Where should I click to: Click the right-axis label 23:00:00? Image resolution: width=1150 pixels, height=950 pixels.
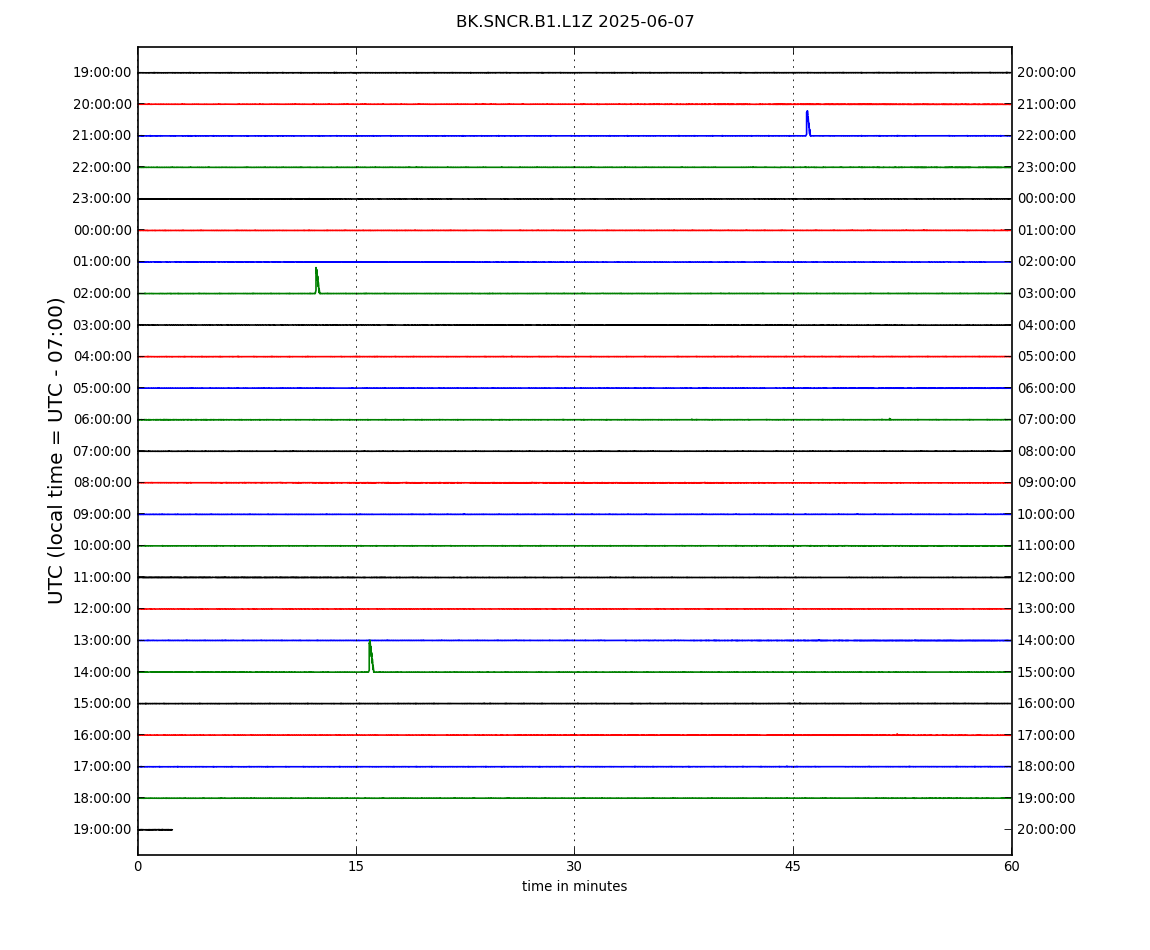coord(1047,167)
